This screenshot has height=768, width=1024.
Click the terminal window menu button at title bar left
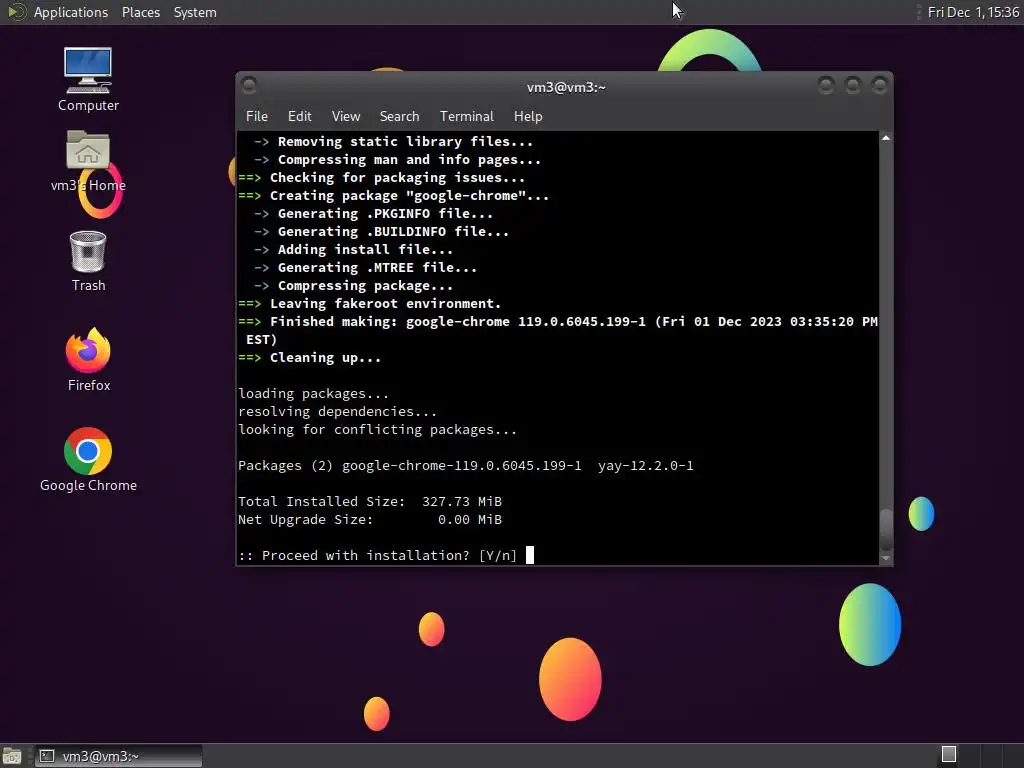click(x=249, y=85)
